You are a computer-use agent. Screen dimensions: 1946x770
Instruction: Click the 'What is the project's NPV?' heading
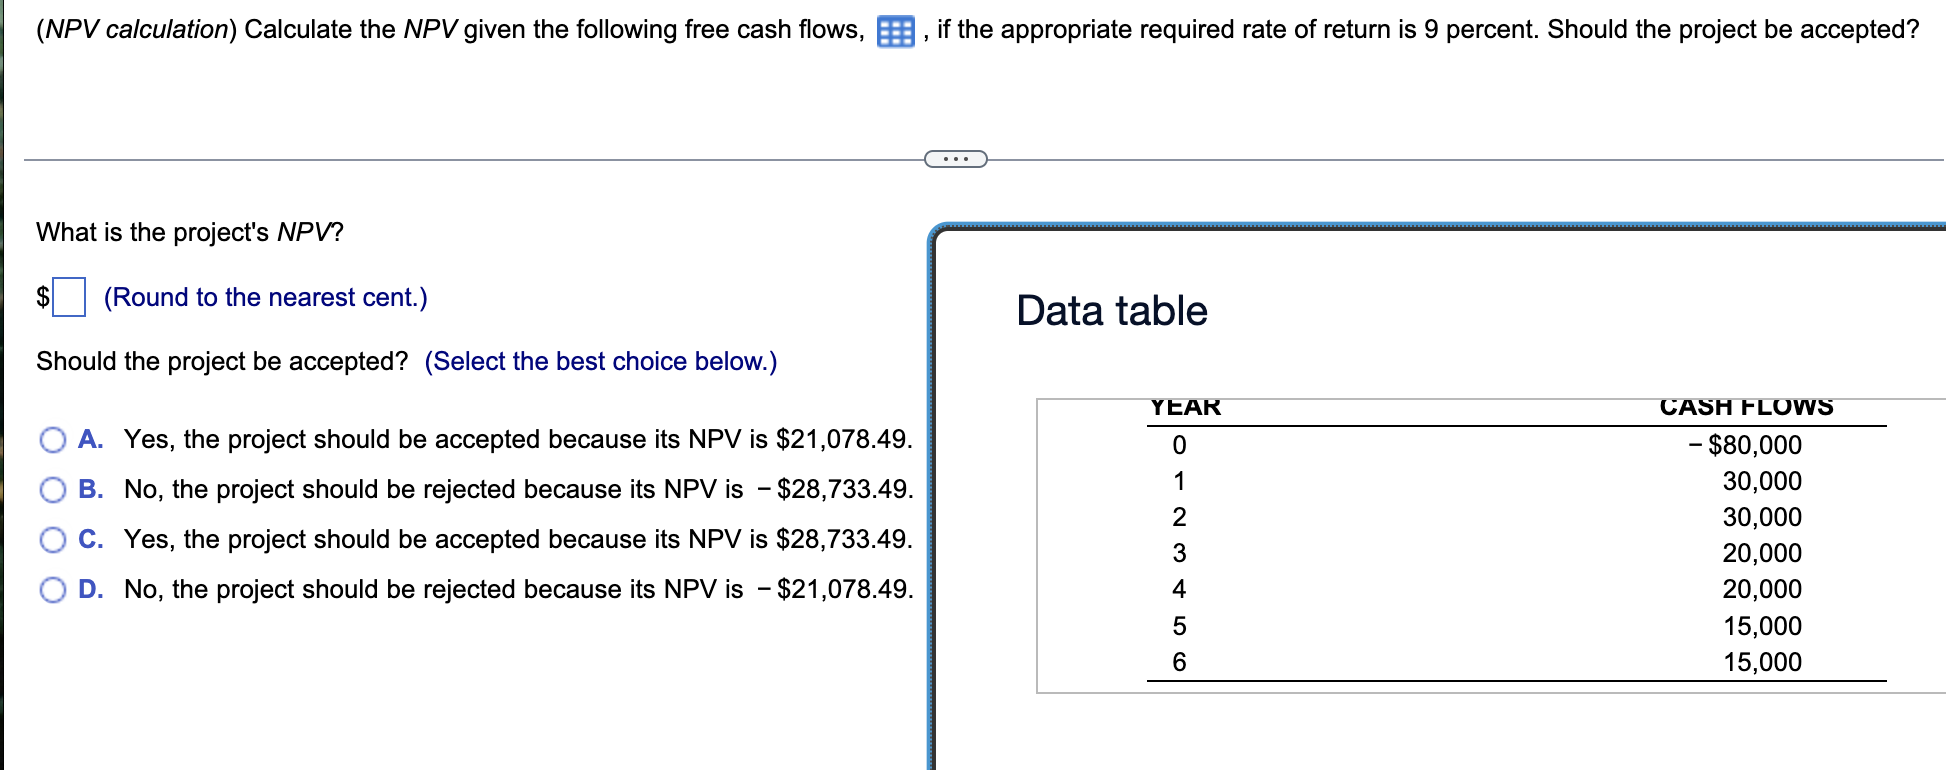(189, 231)
